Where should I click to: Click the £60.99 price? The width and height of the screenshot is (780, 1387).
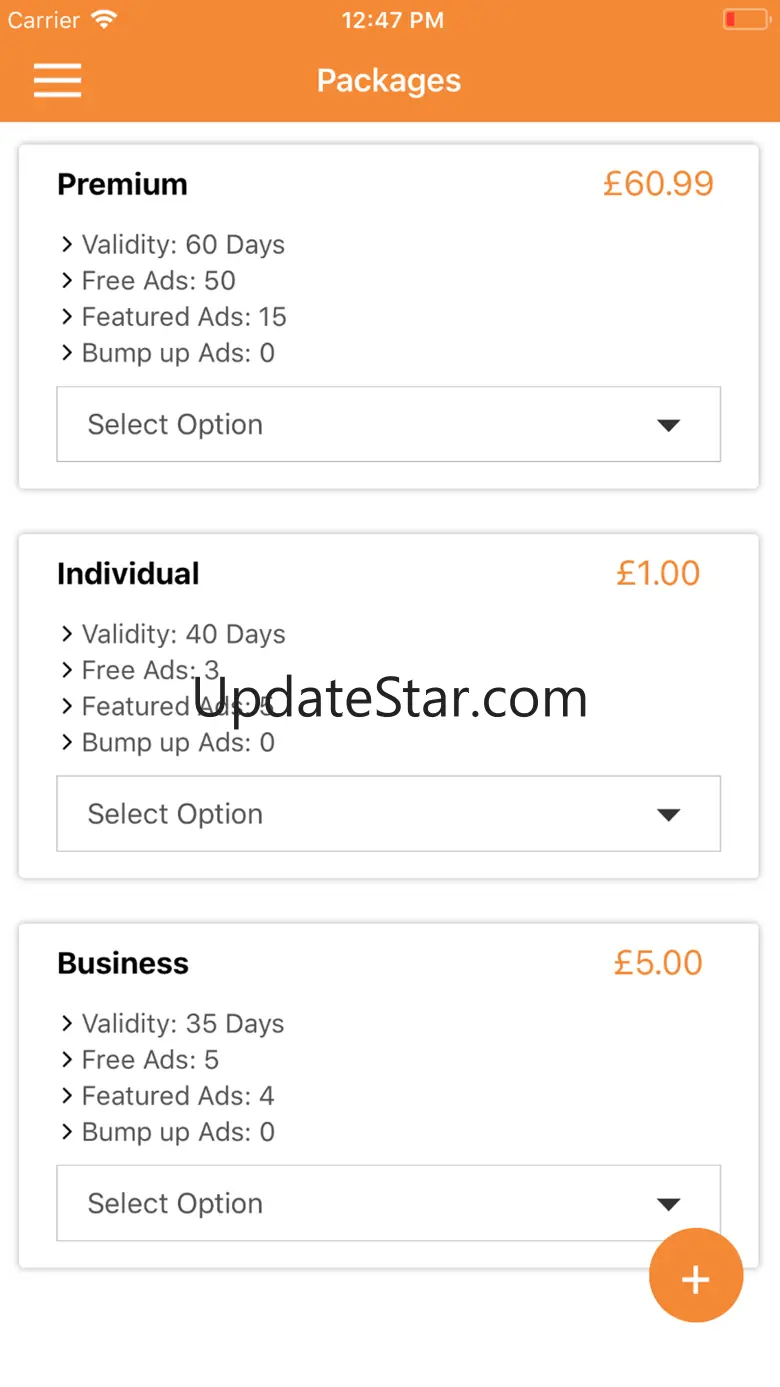pos(658,184)
